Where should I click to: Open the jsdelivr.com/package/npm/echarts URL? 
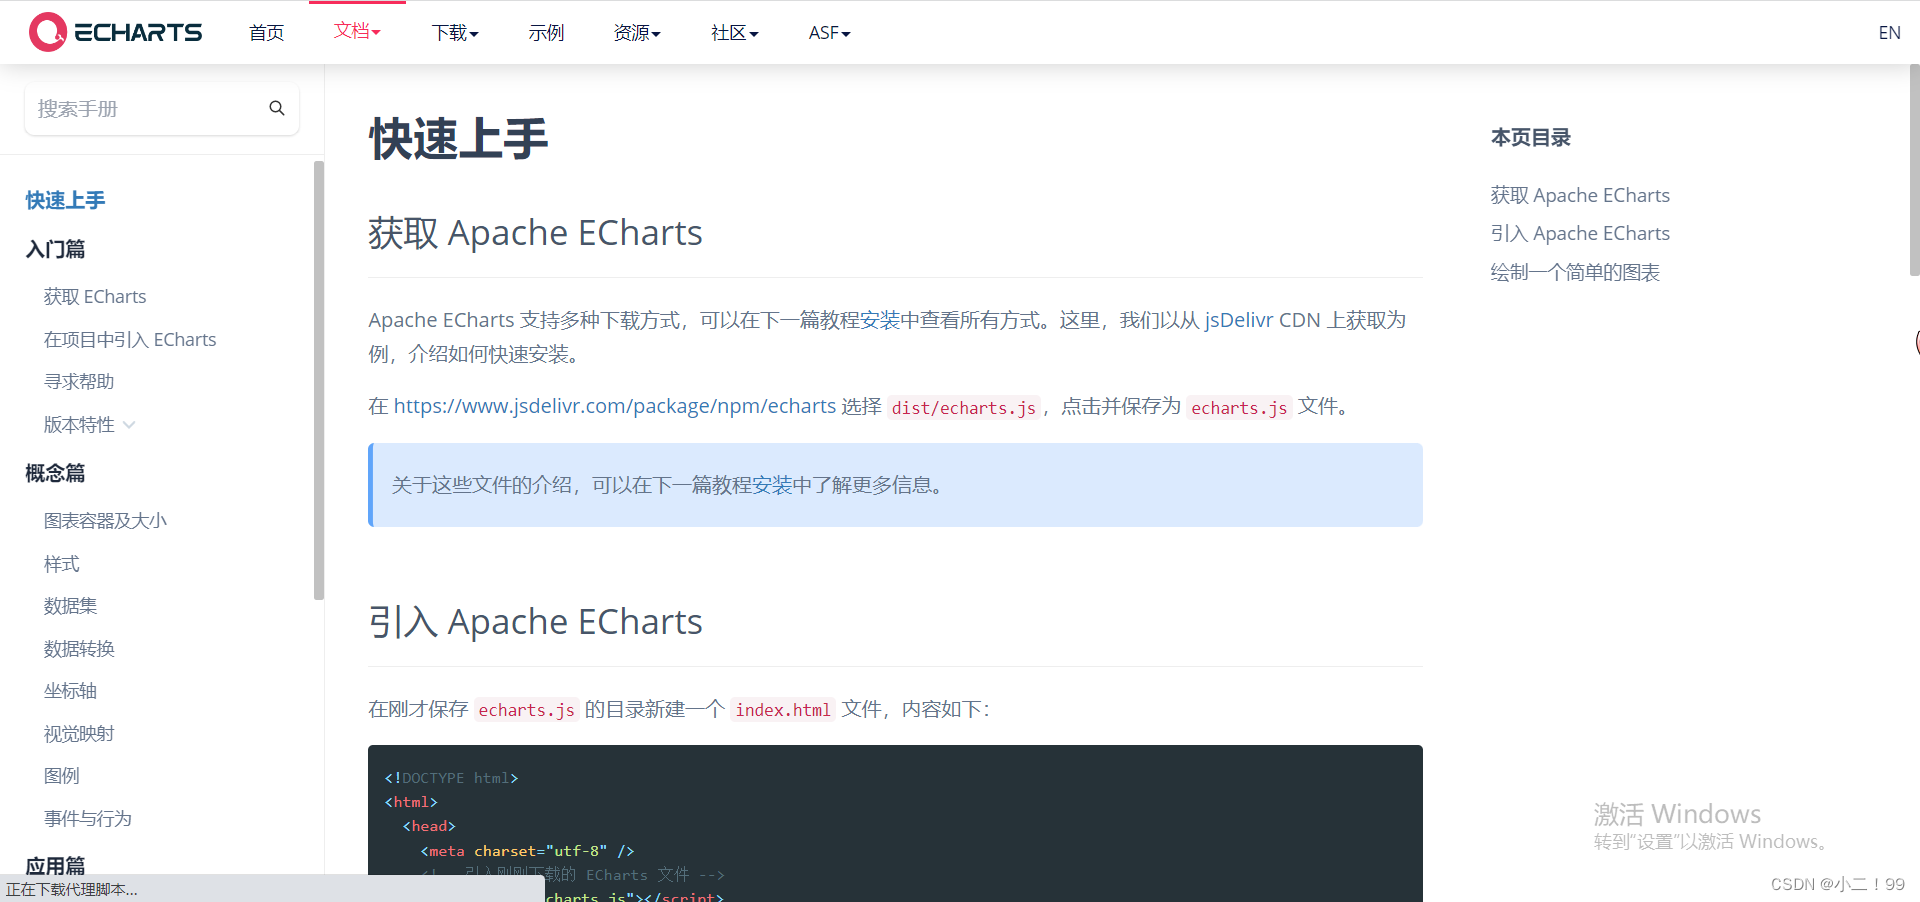tap(614, 406)
